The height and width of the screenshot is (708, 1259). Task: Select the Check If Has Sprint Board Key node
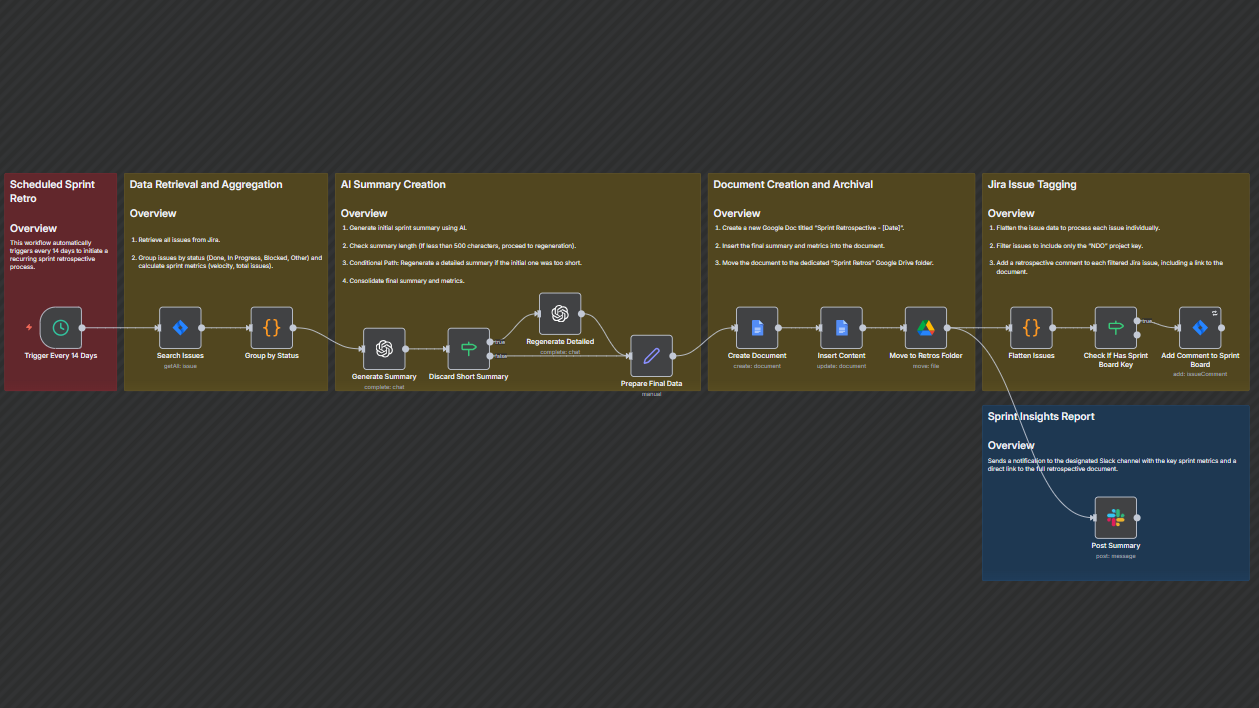coord(1115,327)
